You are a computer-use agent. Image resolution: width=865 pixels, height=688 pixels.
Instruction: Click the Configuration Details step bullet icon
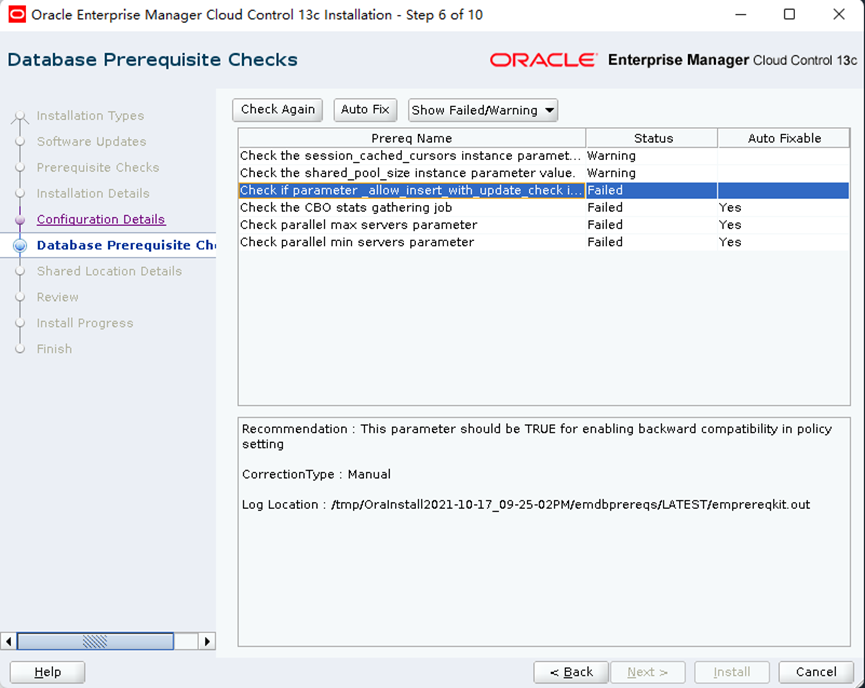(x=20, y=220)
